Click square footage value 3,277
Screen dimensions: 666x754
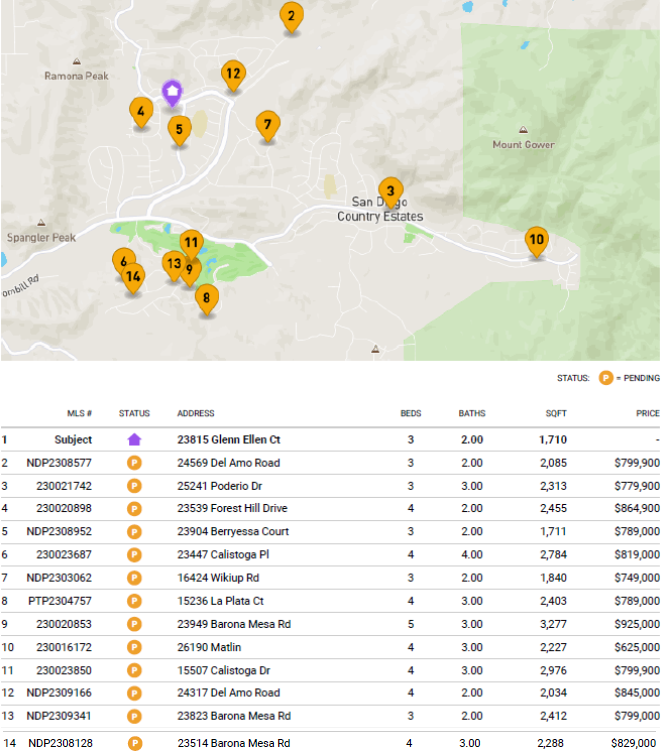tap(553, 624)
